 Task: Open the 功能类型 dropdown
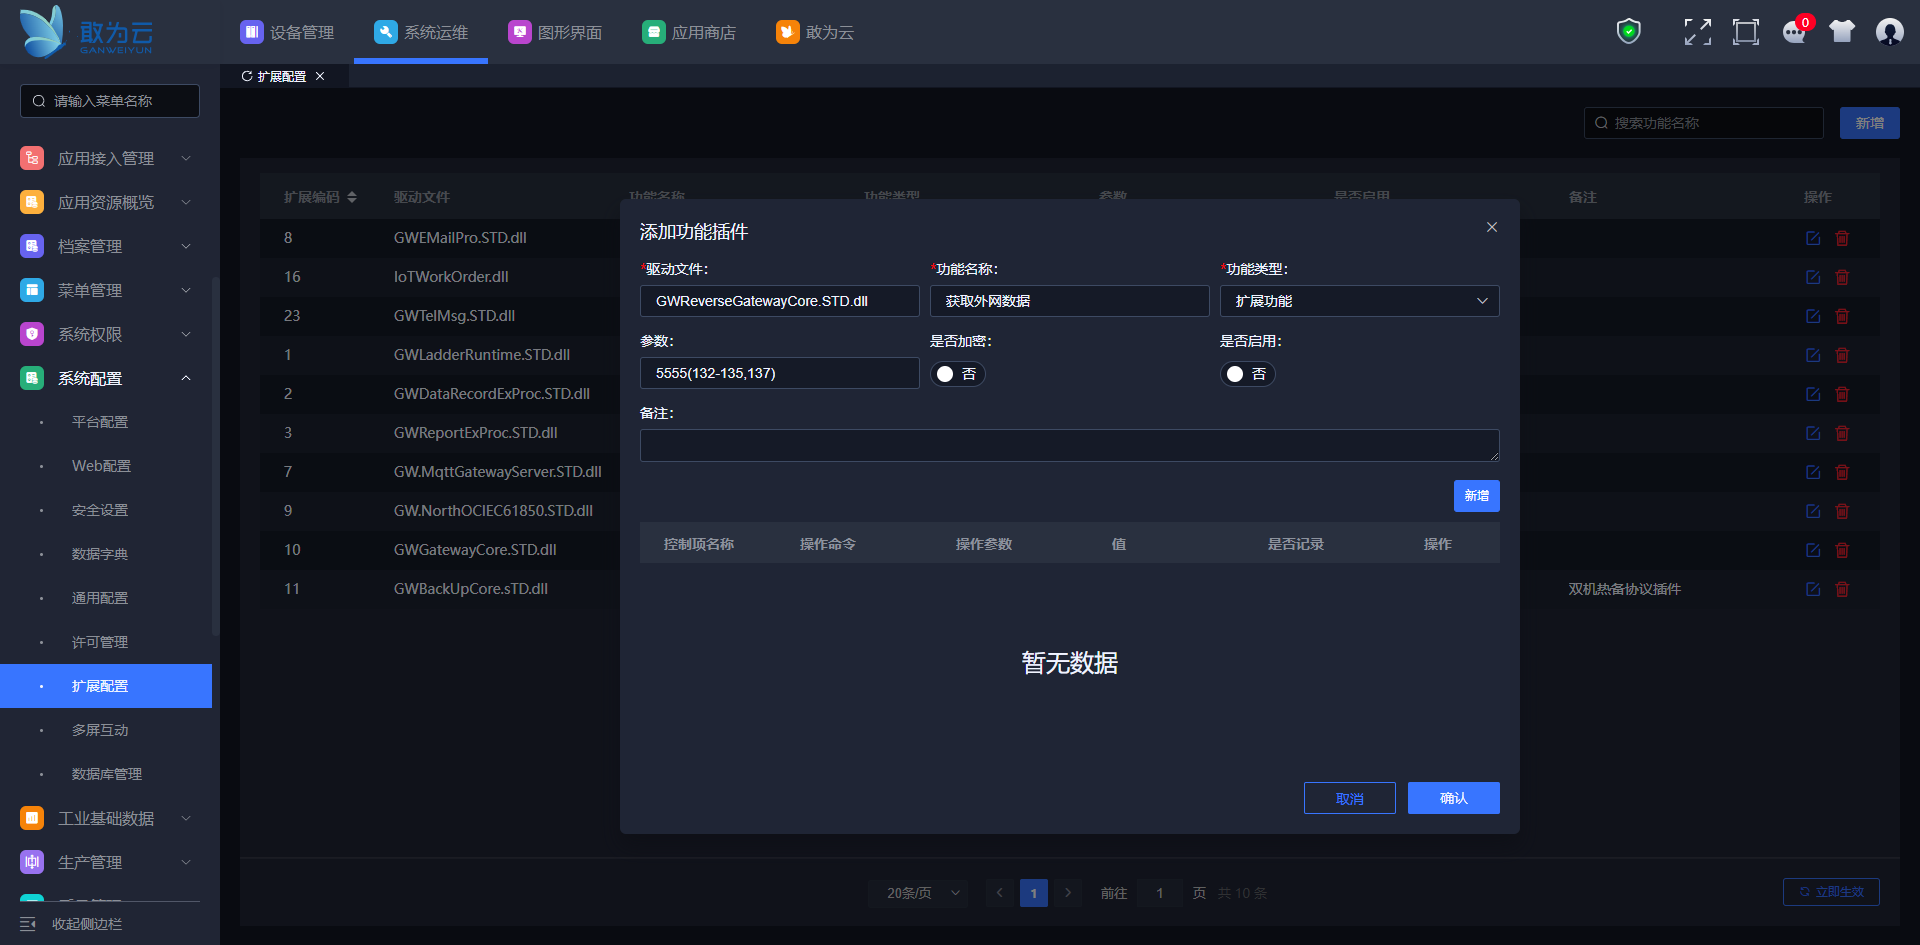[1359, 301]
